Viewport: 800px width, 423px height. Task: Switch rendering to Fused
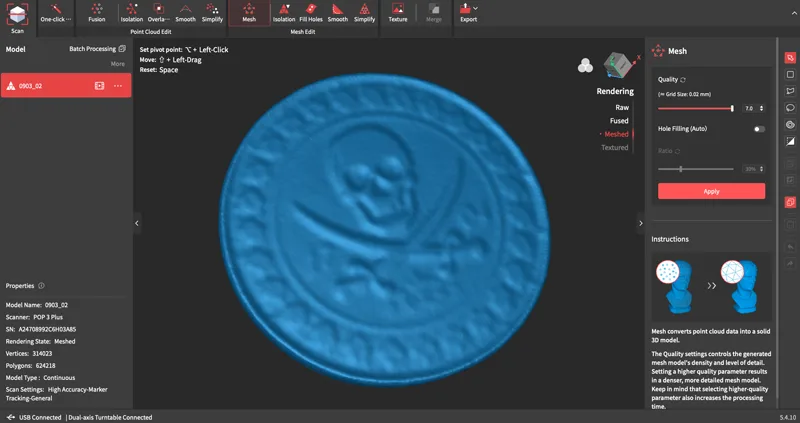[x=619, y=121]
